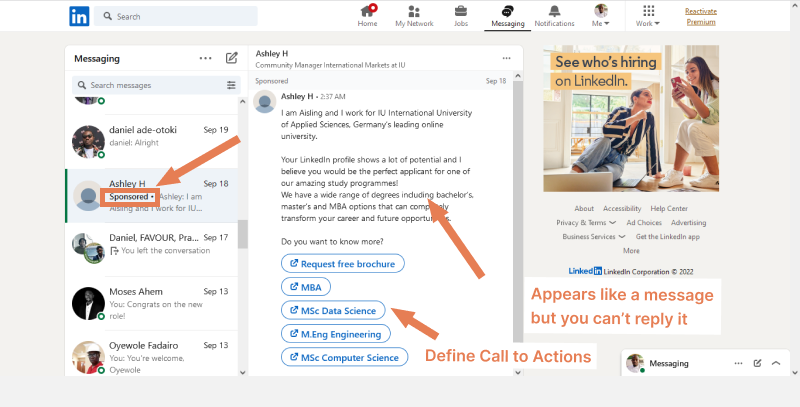Image resolution: width=800 pixels, height=407 pixels.
Task: Click the MBA button
Action: (x=306, y=287)
